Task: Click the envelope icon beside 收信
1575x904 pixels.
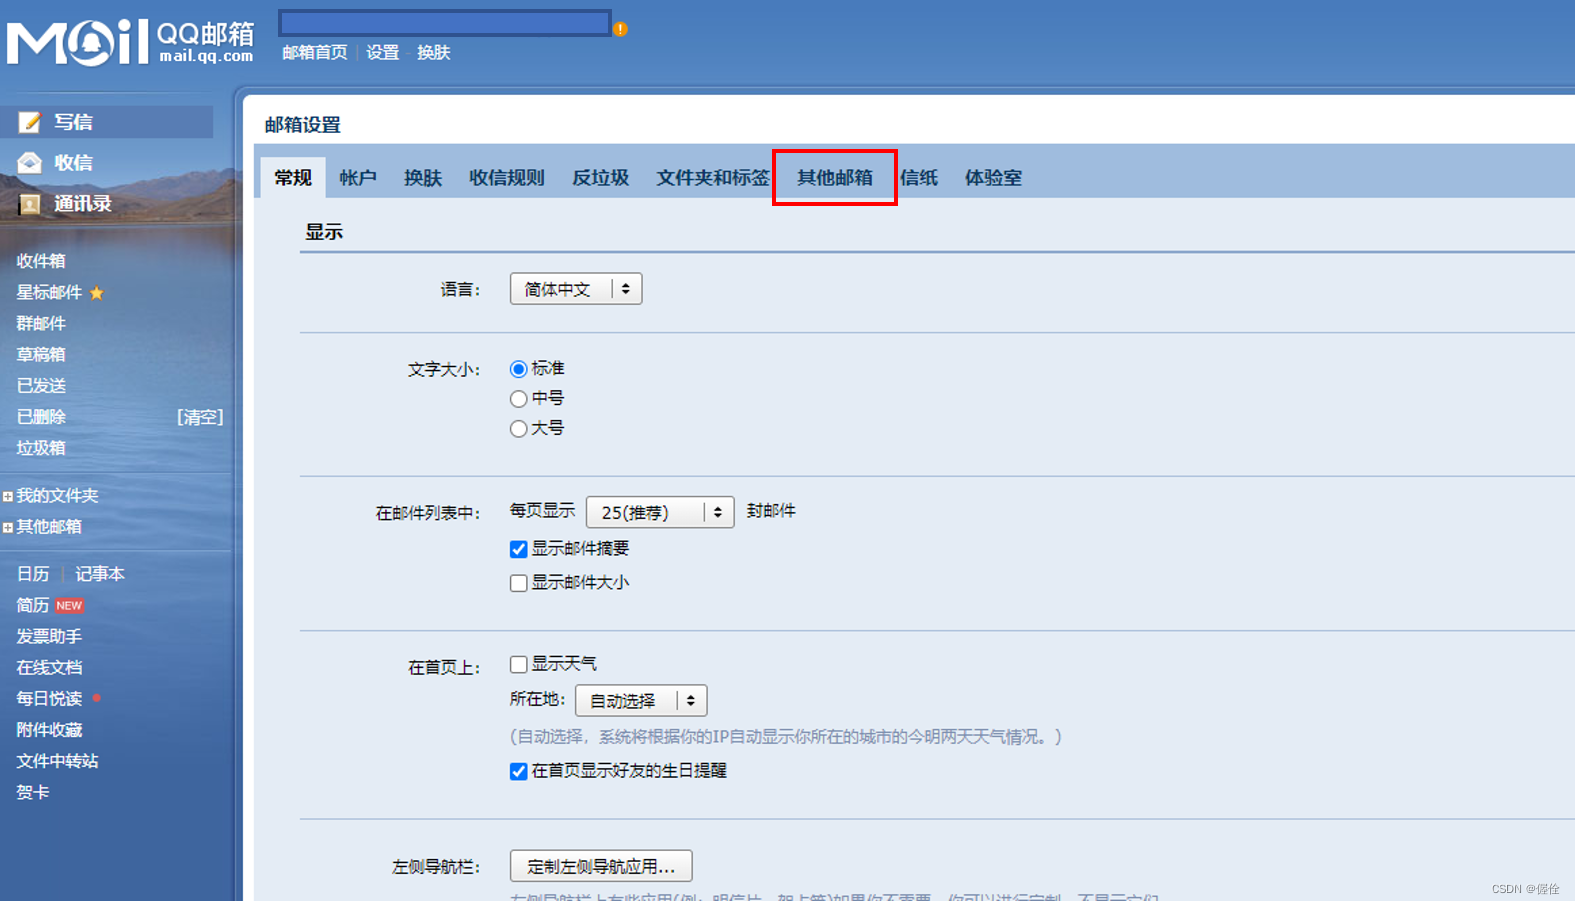Action: click(x=30, y=163)
